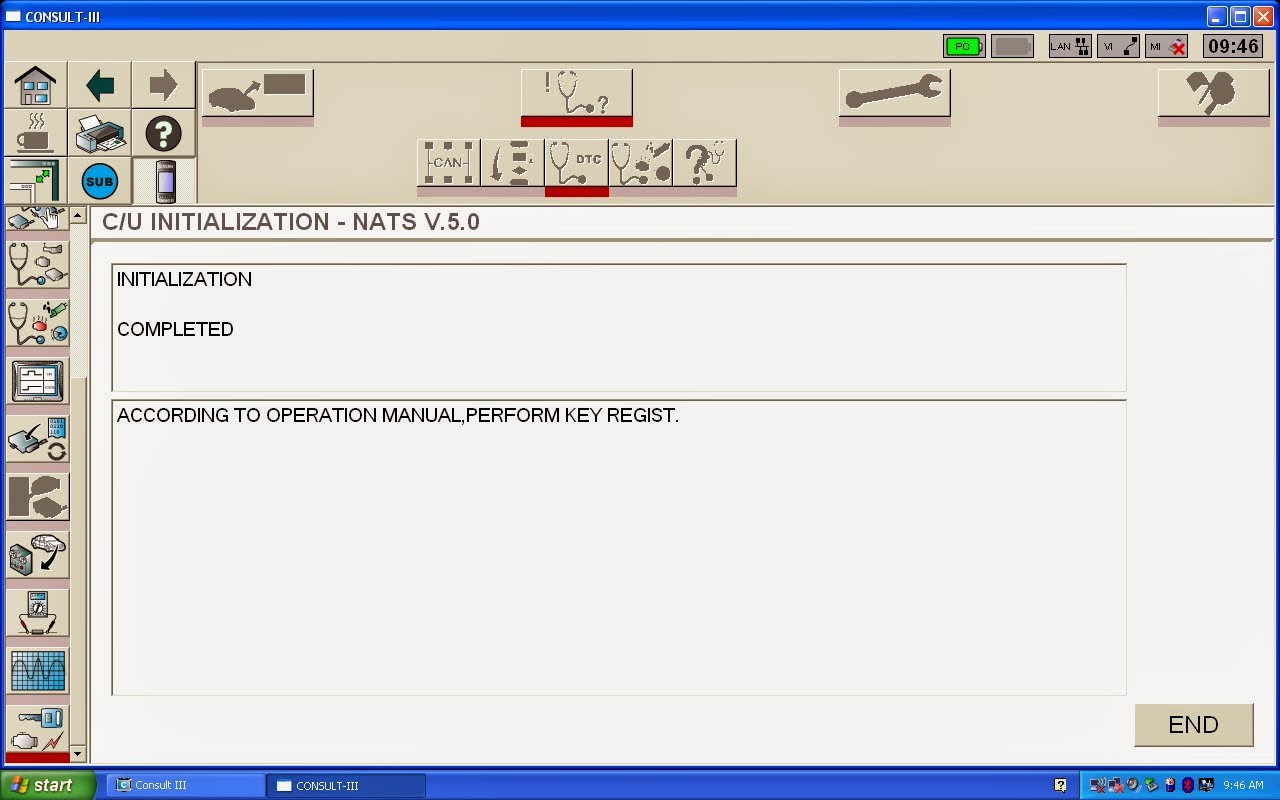
Task: Minimize the CONSULT-III window
Action: pyautogui.click(x=1217, y=16)
